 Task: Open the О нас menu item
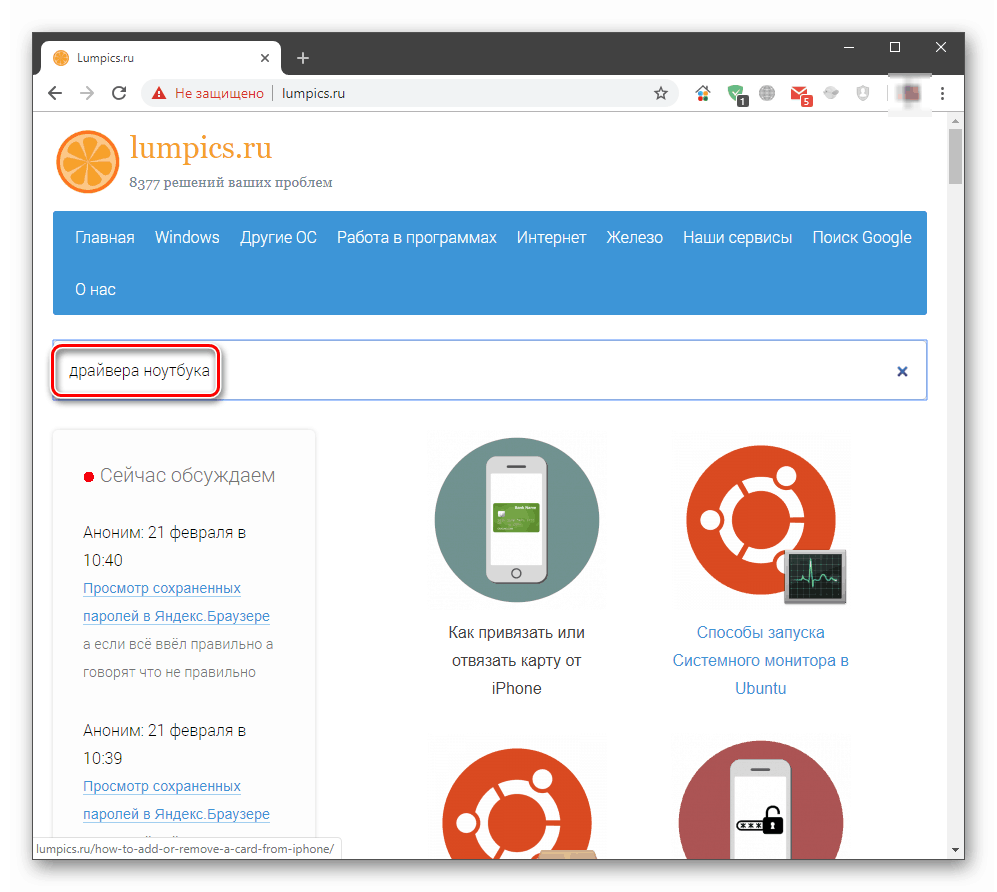95,289
